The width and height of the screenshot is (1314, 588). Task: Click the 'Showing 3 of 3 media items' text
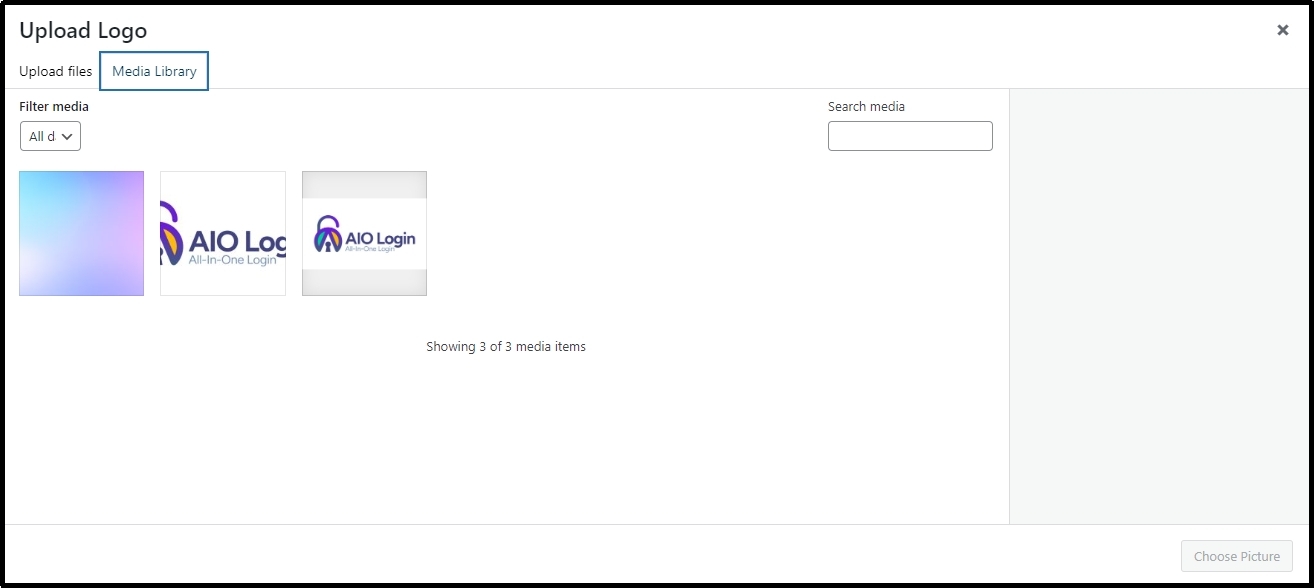[506, 346]
